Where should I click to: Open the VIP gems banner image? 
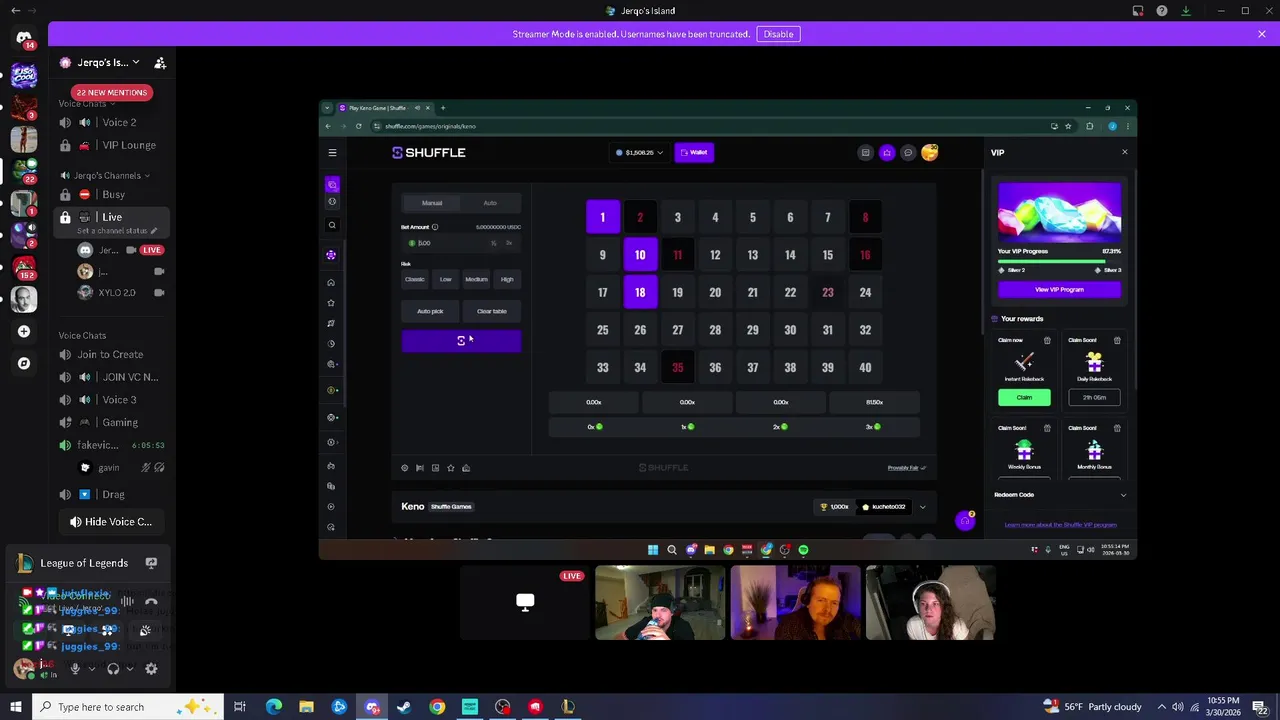pos(1059,212)
